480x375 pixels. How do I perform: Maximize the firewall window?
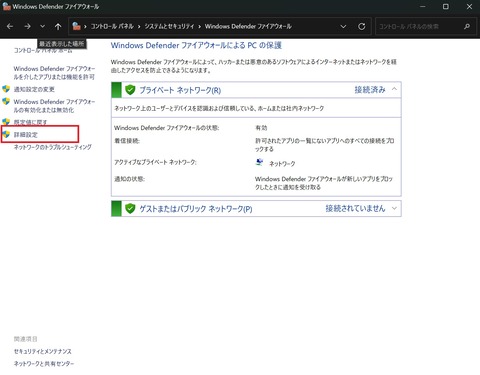(x=446, y=6)
